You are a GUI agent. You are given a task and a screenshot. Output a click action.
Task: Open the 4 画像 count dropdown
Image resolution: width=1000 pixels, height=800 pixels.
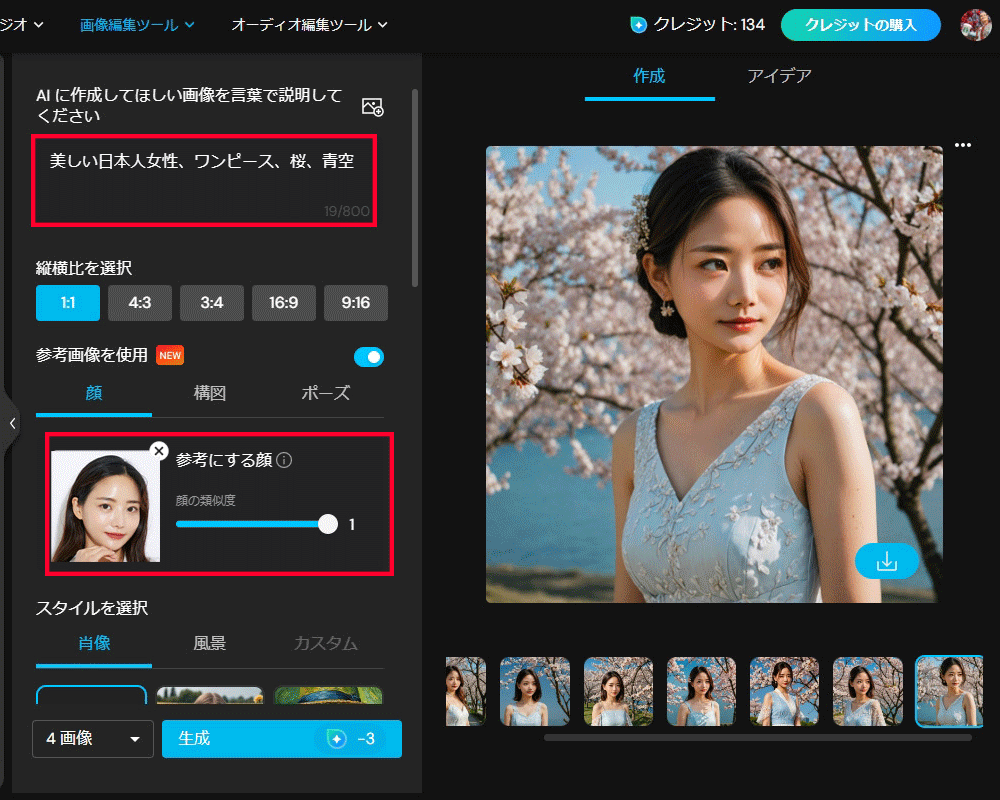click(x=92, y=739)
